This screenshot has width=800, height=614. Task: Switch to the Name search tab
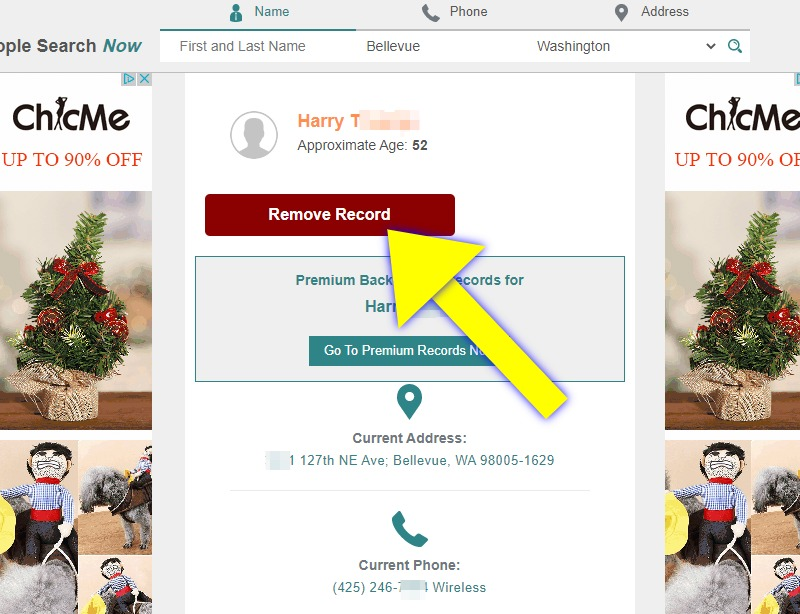pyautogui.click(x=258, y=12)
